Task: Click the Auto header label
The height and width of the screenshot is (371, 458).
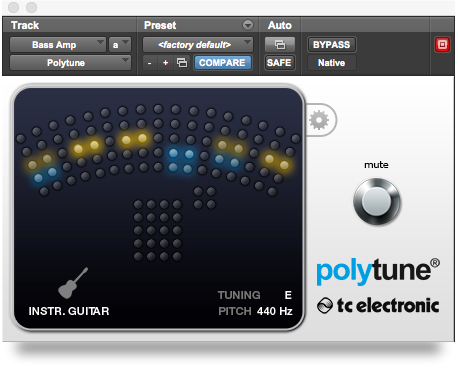Action: [280, 25]
